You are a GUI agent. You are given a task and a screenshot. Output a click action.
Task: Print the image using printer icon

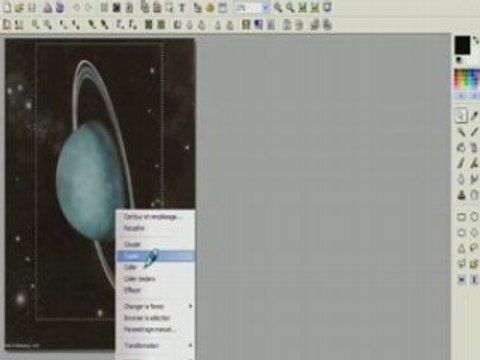(x=48, y=8)
